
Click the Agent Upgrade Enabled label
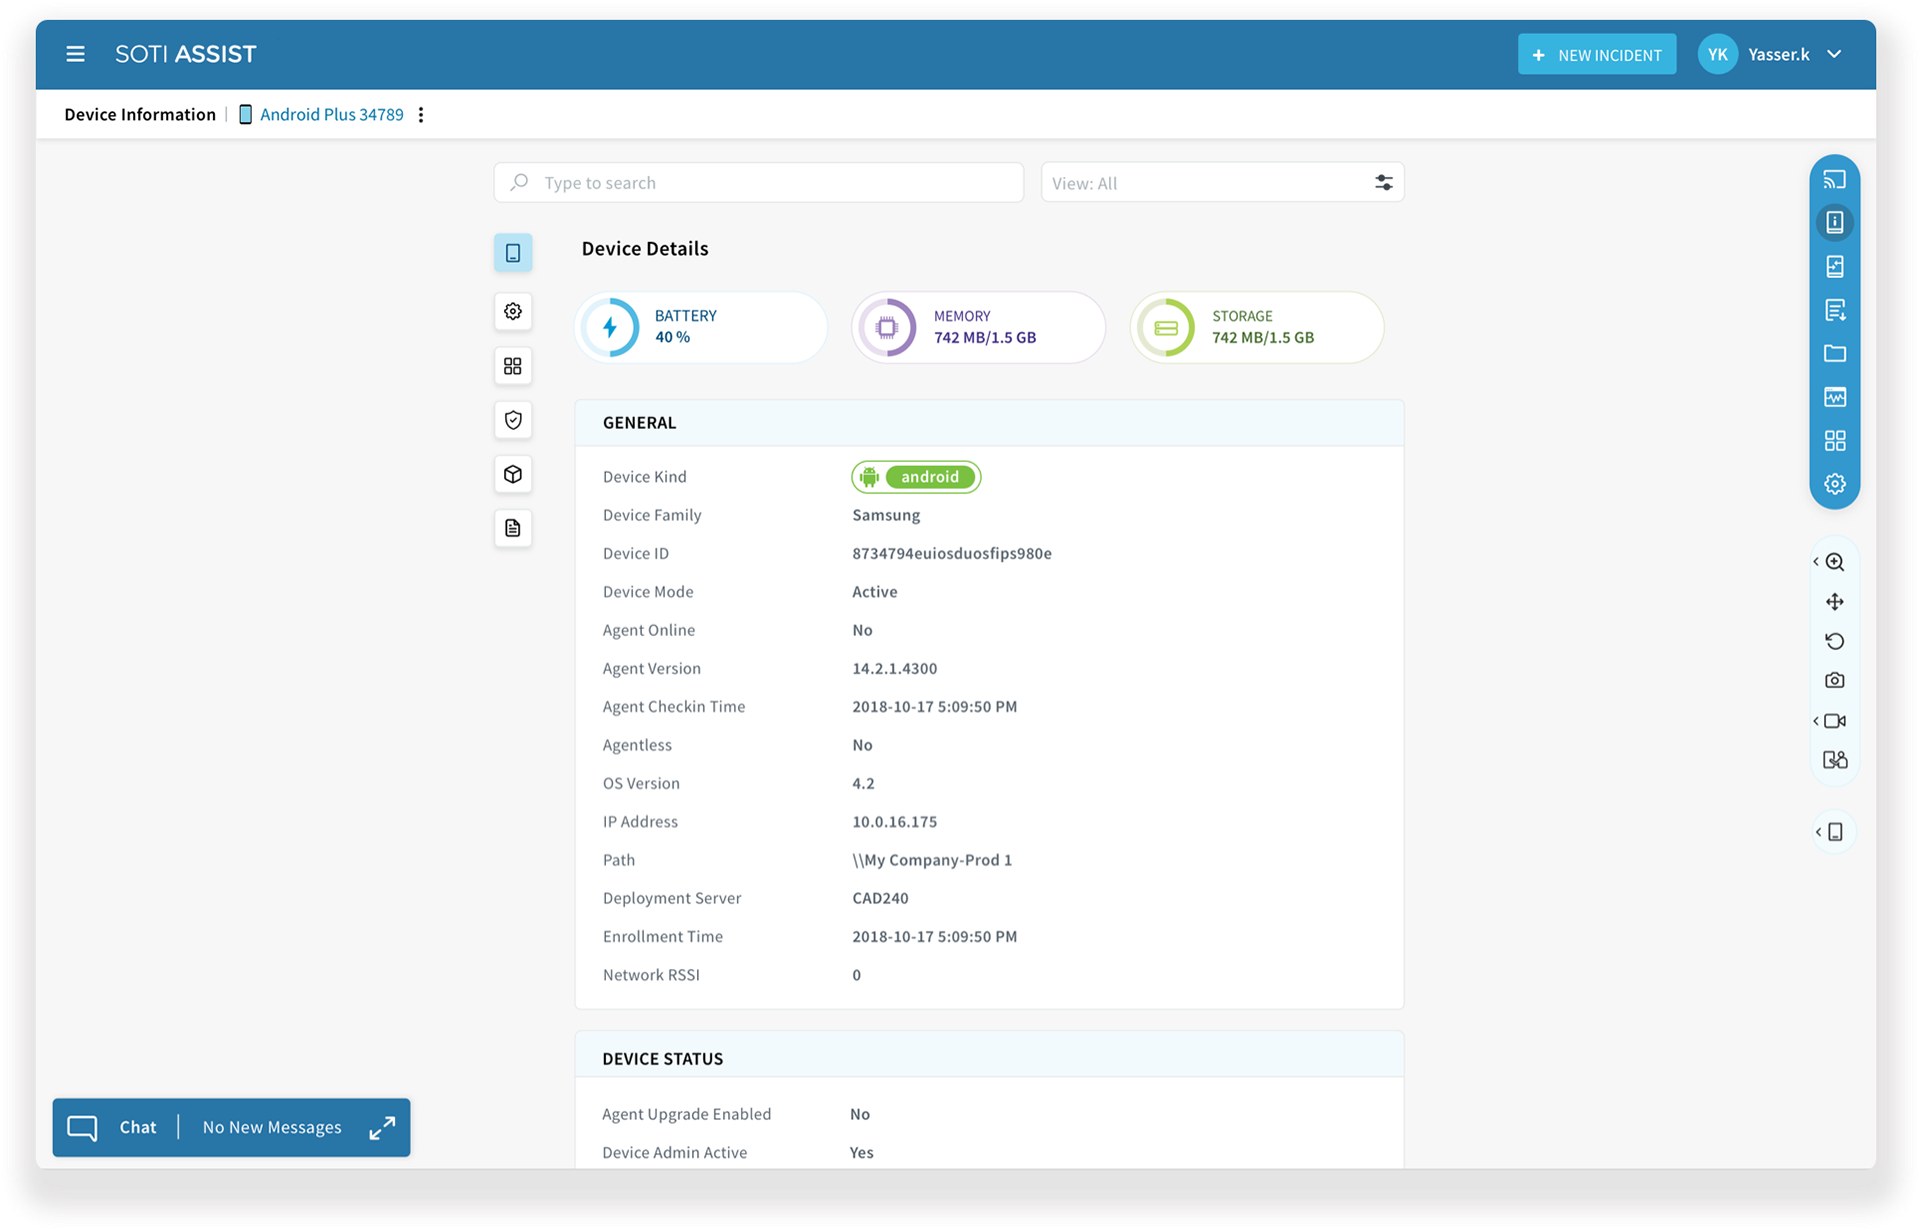coord(687,1114)
